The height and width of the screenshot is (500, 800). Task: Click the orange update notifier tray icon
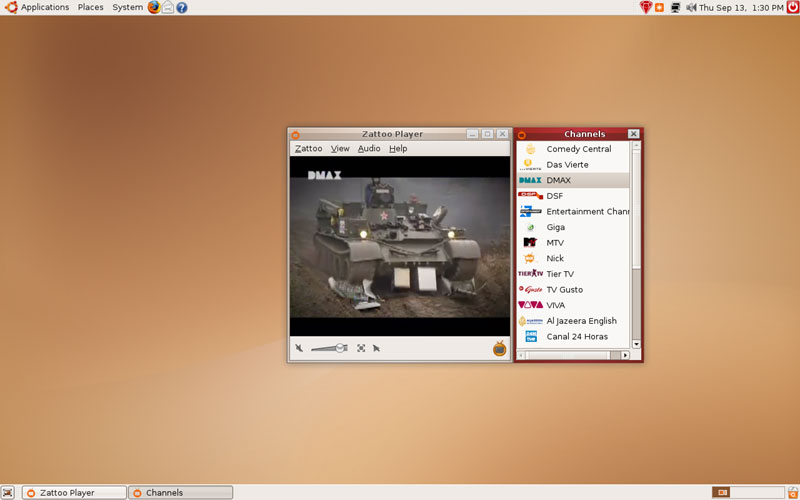coord(659,8)
